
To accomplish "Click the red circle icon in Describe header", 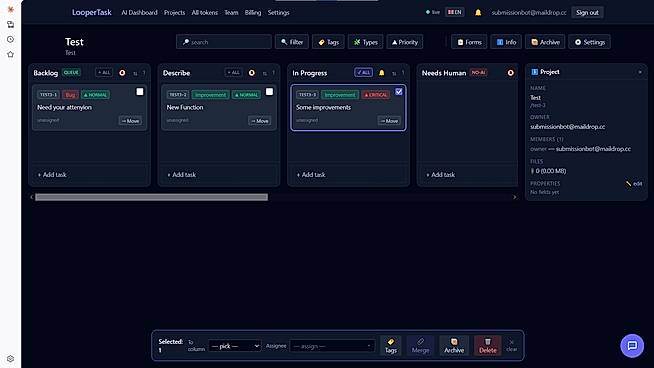I will point(252,73).
